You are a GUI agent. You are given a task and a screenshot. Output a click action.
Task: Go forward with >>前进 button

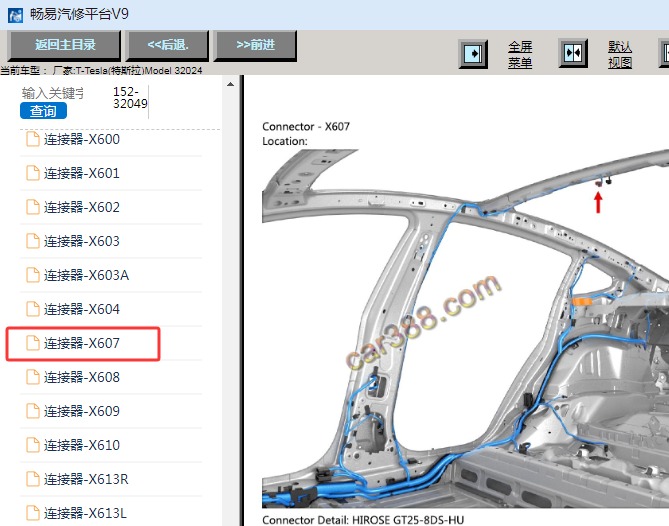tap(255, 45)
